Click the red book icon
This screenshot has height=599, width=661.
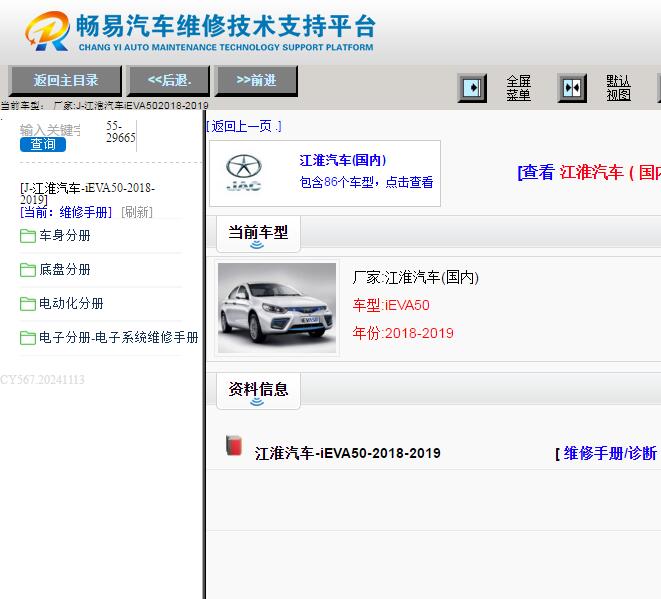click(x=234, y=446)
